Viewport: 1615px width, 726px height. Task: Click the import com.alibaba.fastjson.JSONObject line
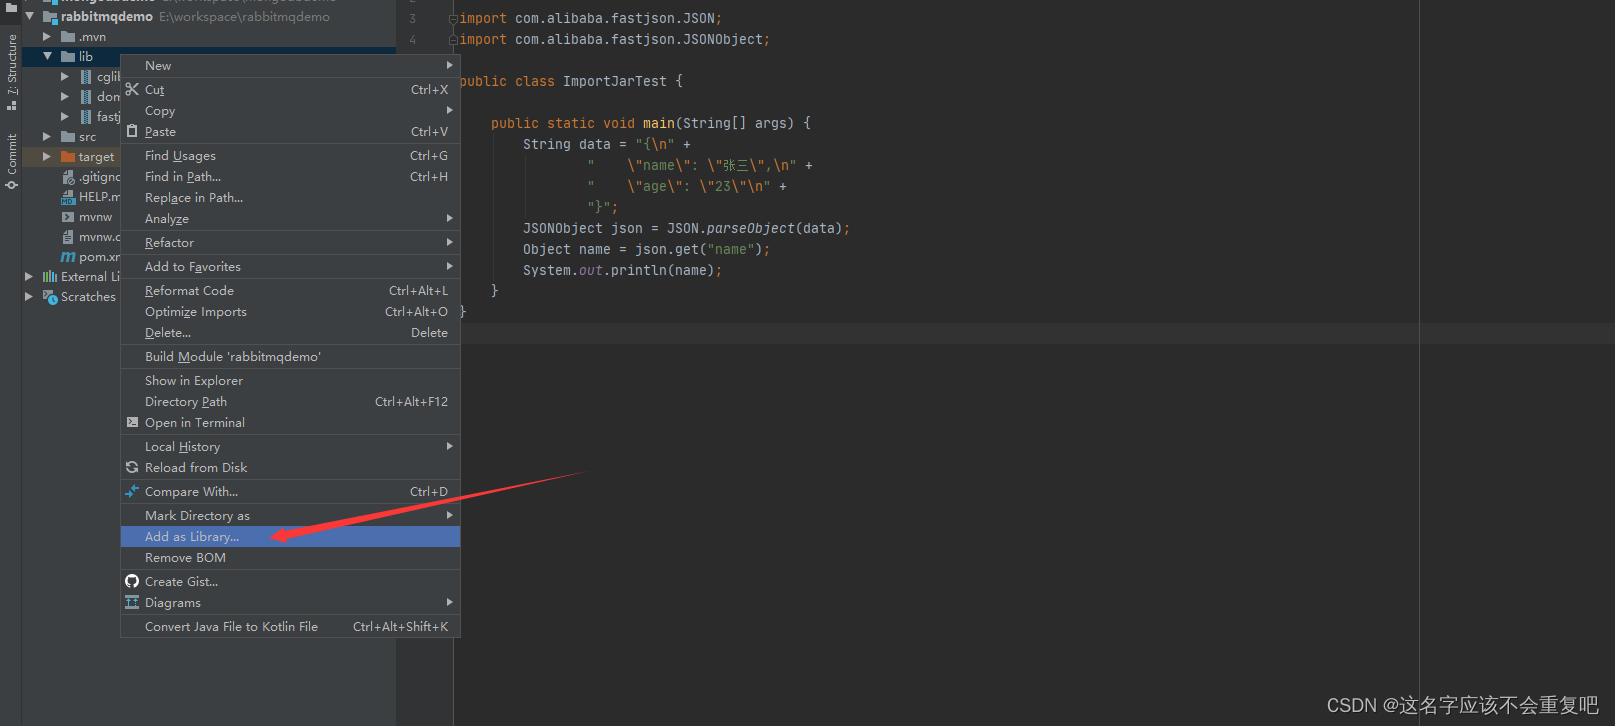pyautogui.click(x=615, y=39)
